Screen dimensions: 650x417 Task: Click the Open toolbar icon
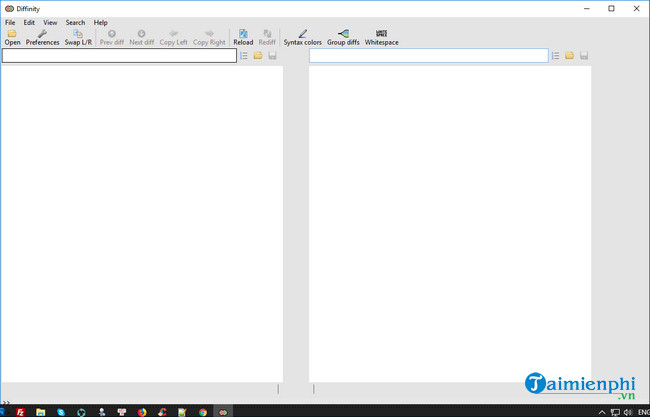coord(12,37)
